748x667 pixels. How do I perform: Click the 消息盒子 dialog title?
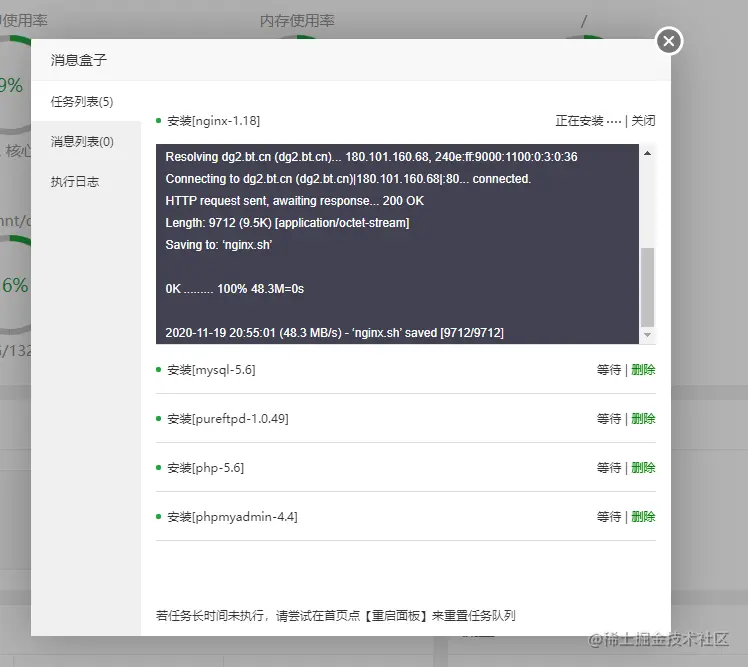tap(79, 60)
